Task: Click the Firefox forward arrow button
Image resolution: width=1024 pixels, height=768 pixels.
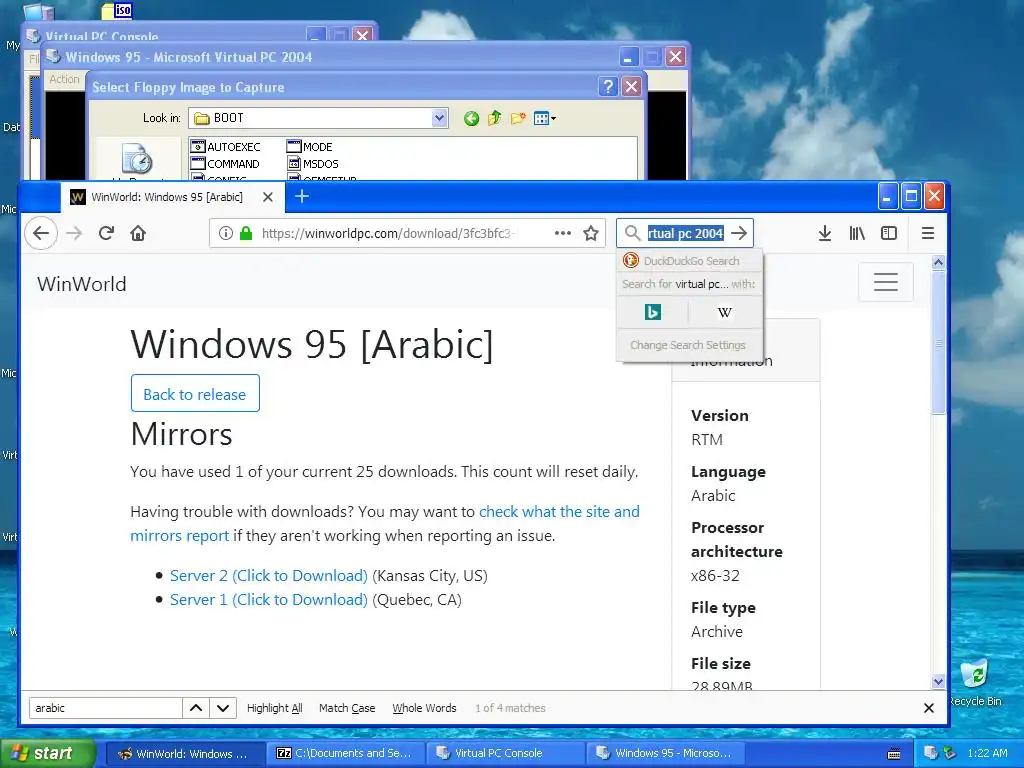Action: (x=74, y=233)
